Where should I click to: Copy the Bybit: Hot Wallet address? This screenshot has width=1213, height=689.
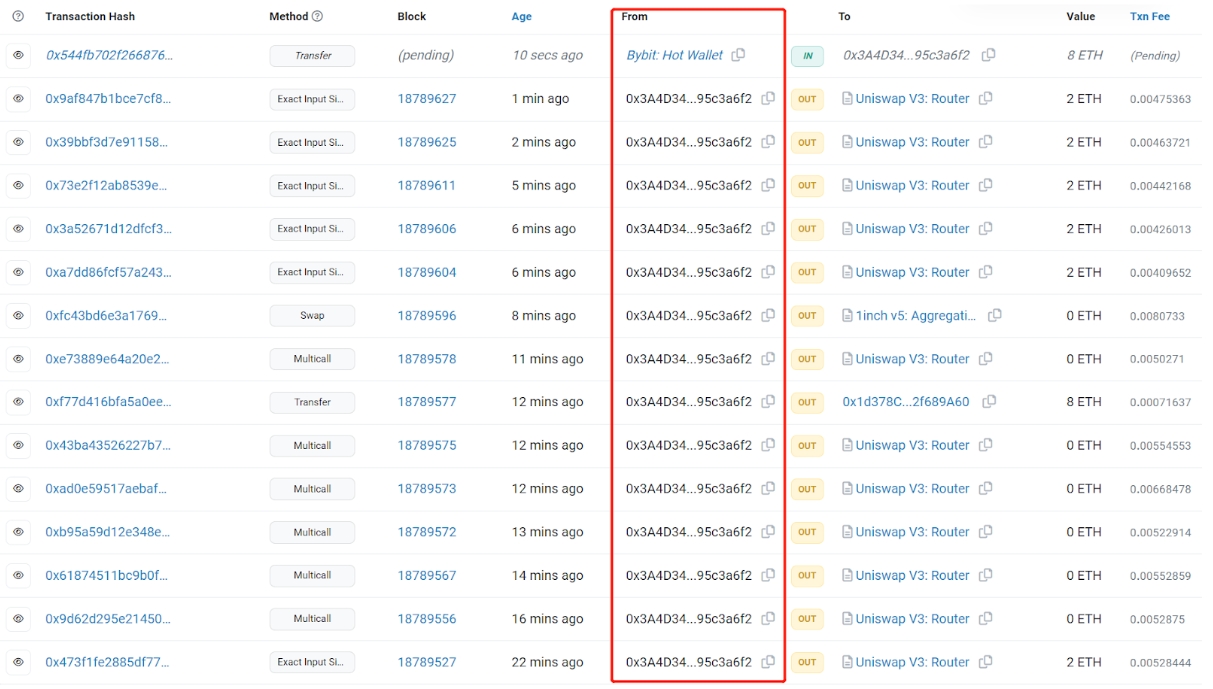pos(738,55)
